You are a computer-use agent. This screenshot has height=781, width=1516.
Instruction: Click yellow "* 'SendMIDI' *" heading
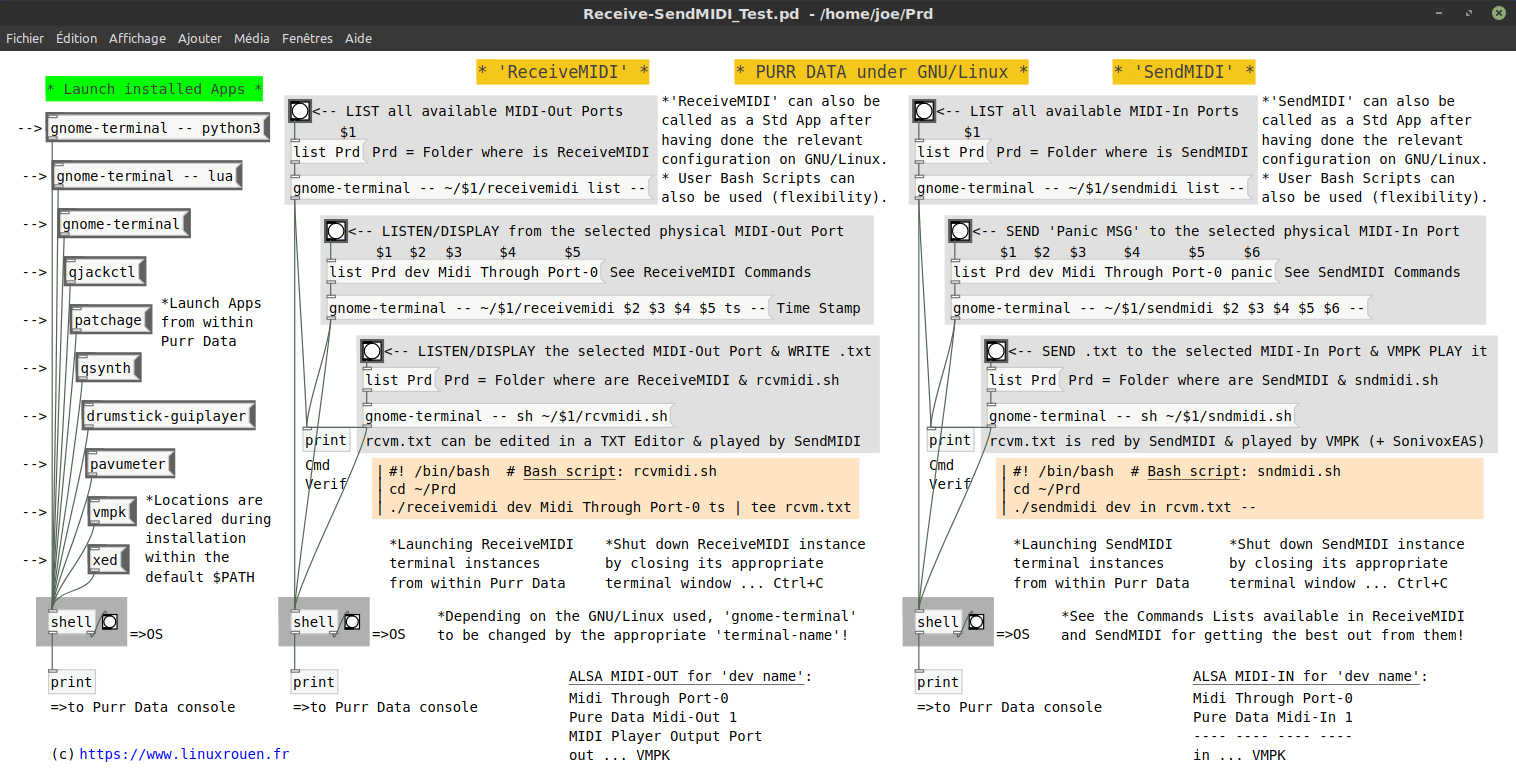tap(1184, 72)
